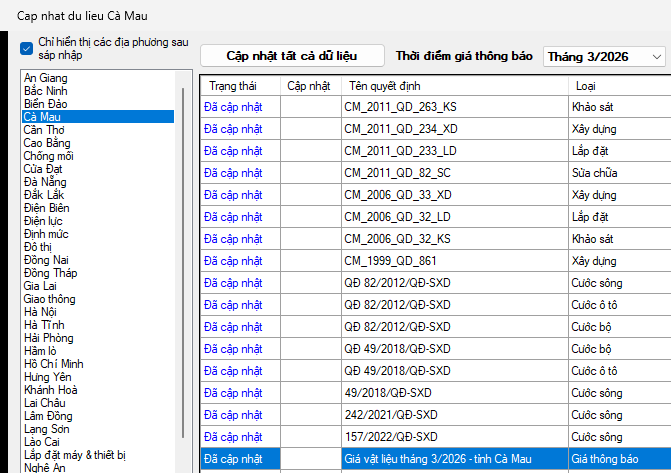Click the Loại column header
Screen dimensions: 671x473
click(x=586, y=86)
